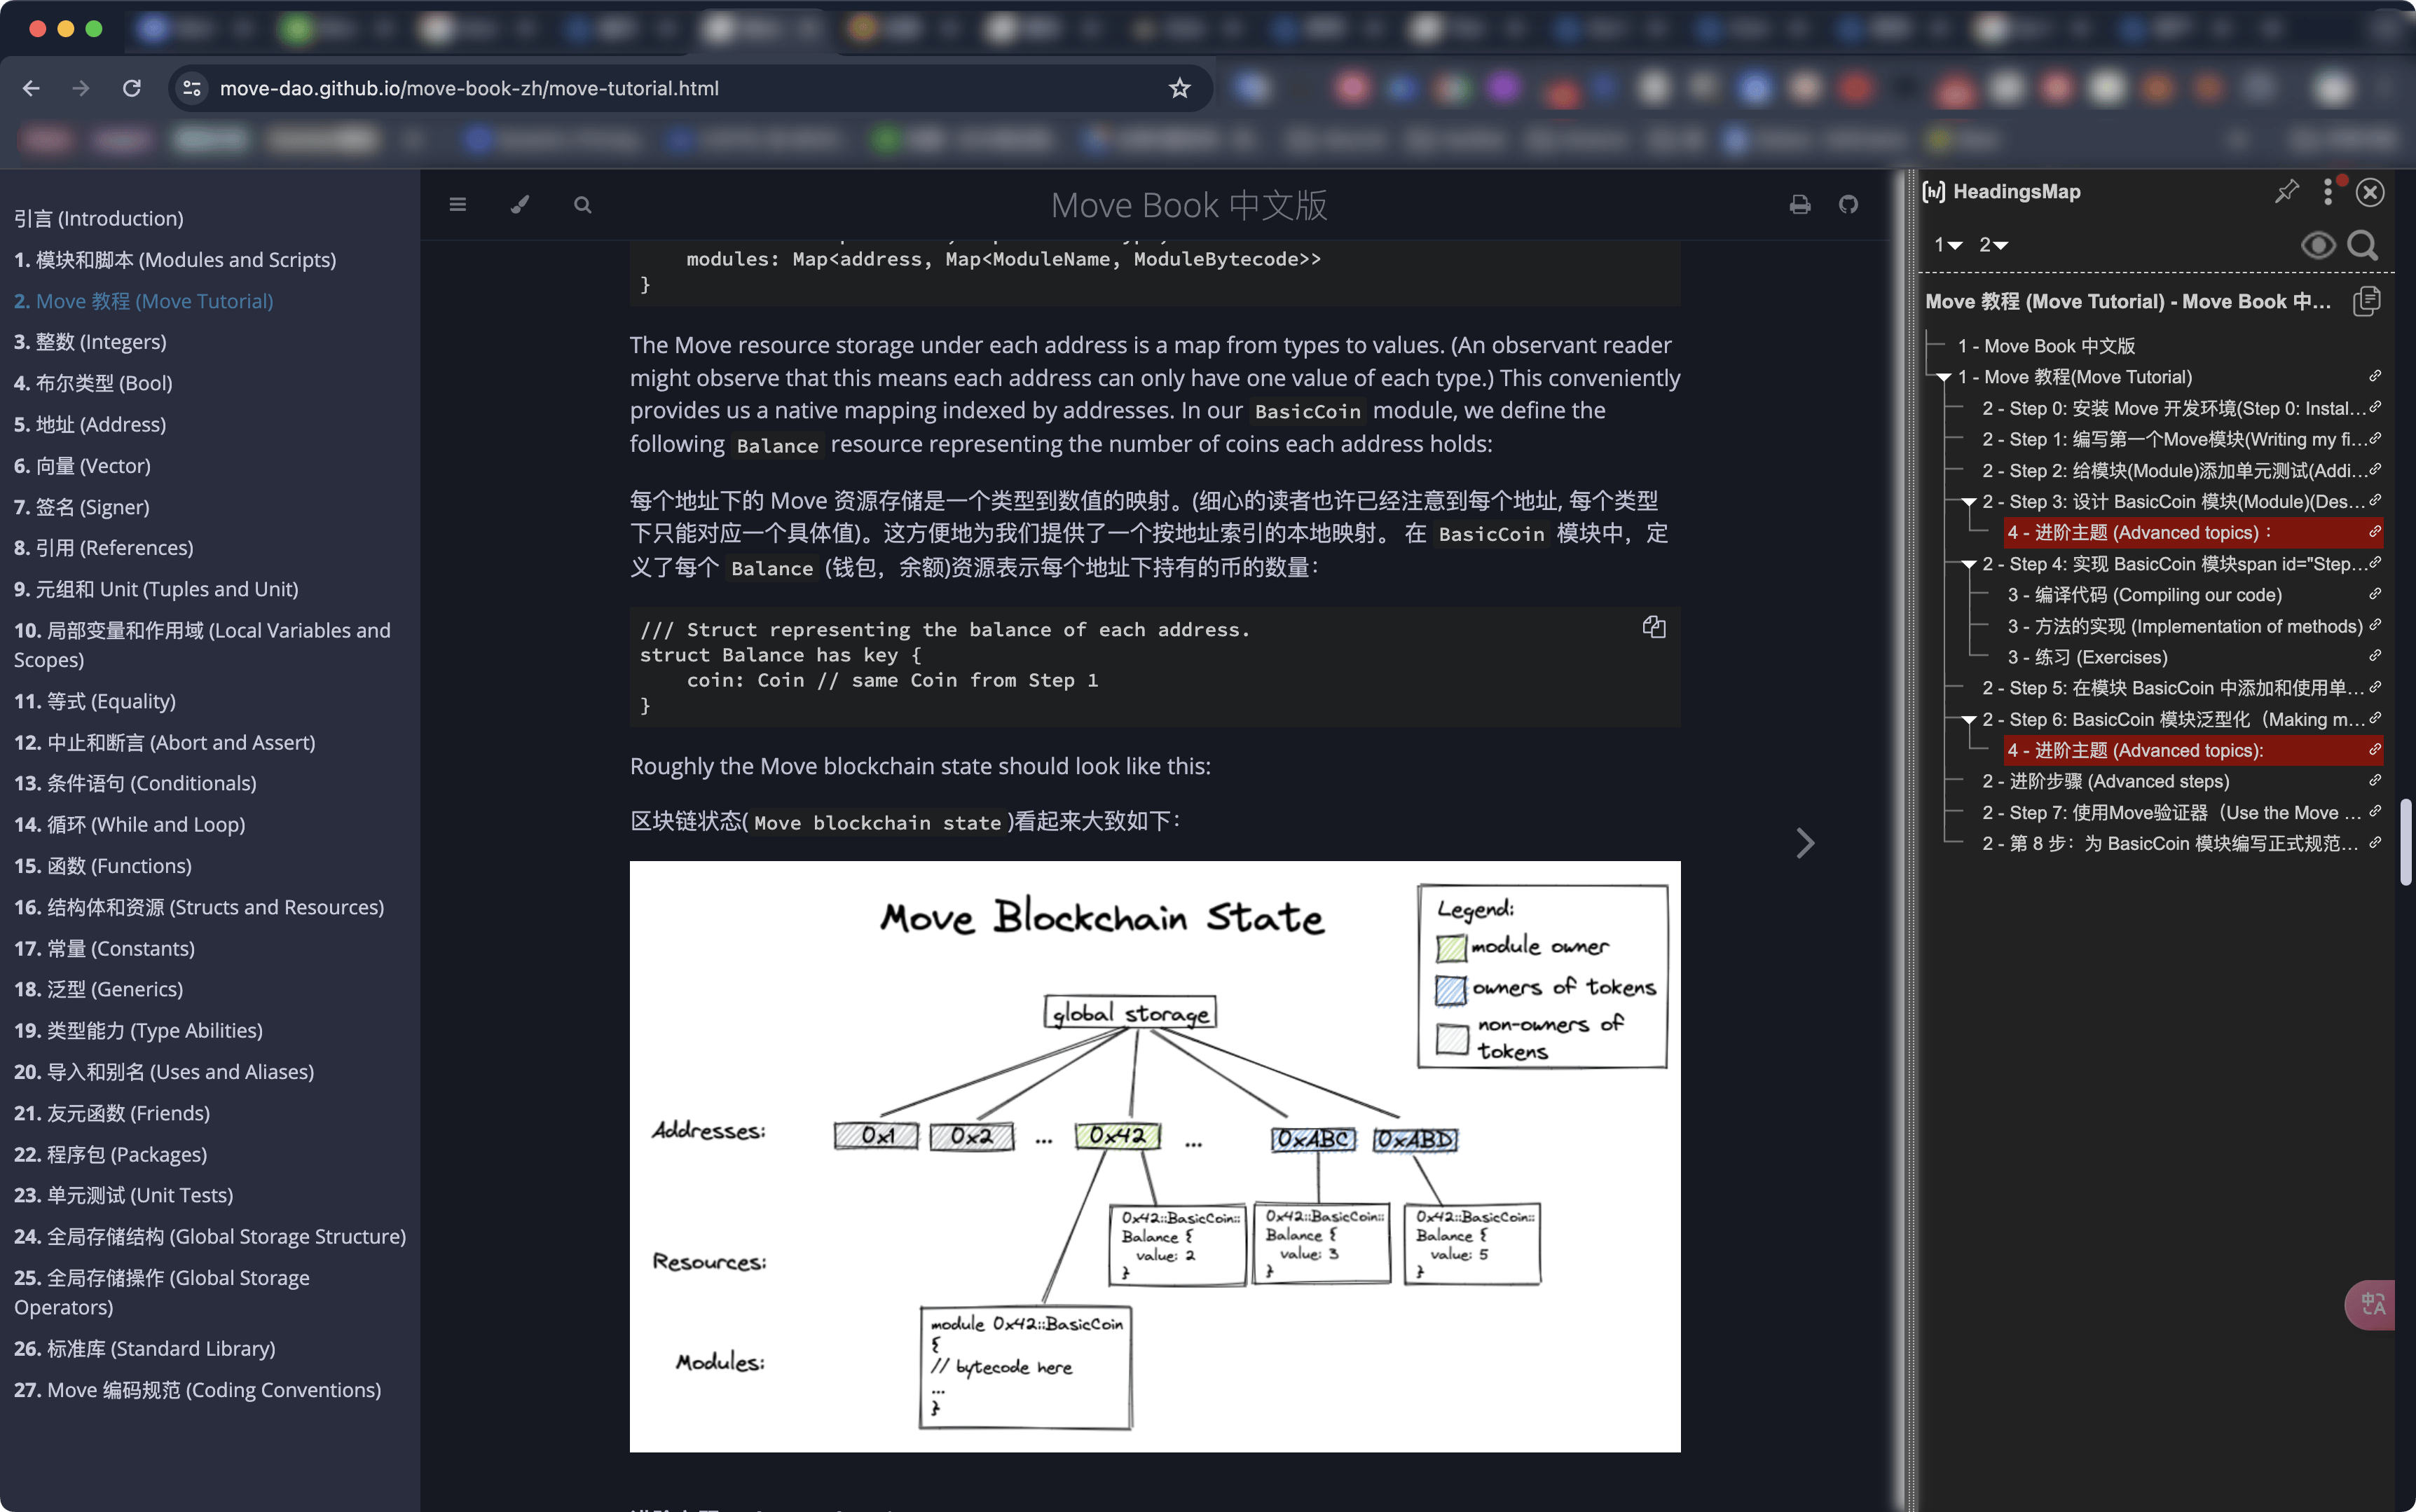Screen dimensions: 2416x1512
Task: Click the Move Book 中文版 page title
Action: coord(1189,205)
